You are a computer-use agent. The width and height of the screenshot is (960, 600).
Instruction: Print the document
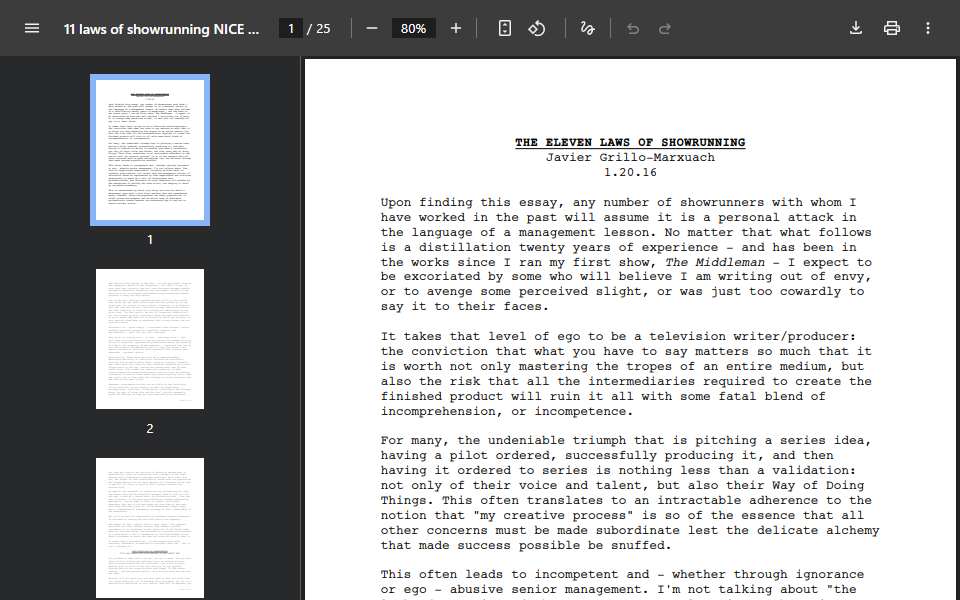(x=892, y=28)
